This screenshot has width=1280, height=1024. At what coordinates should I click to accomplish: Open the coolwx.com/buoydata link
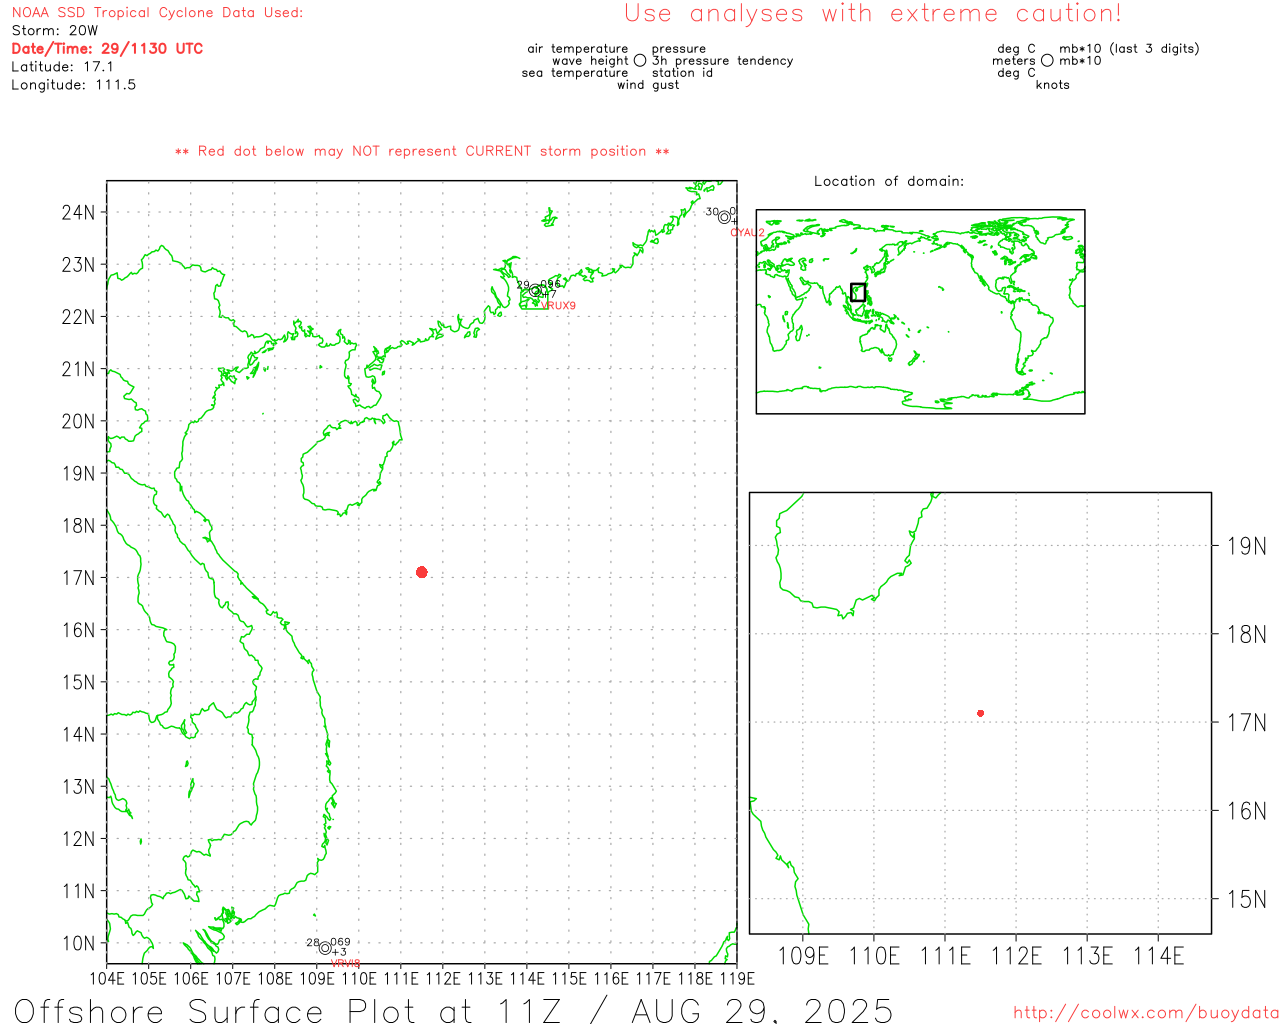pos(1146,1013)
